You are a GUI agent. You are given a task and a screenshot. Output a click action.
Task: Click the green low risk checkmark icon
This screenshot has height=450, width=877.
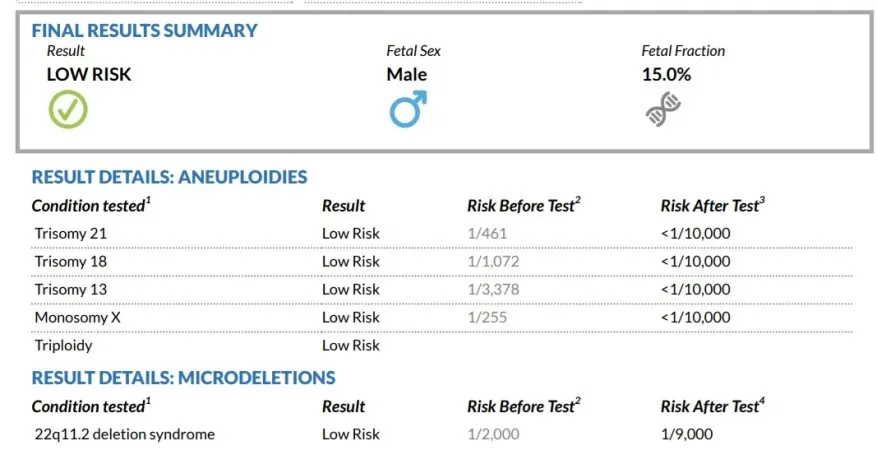68,109
